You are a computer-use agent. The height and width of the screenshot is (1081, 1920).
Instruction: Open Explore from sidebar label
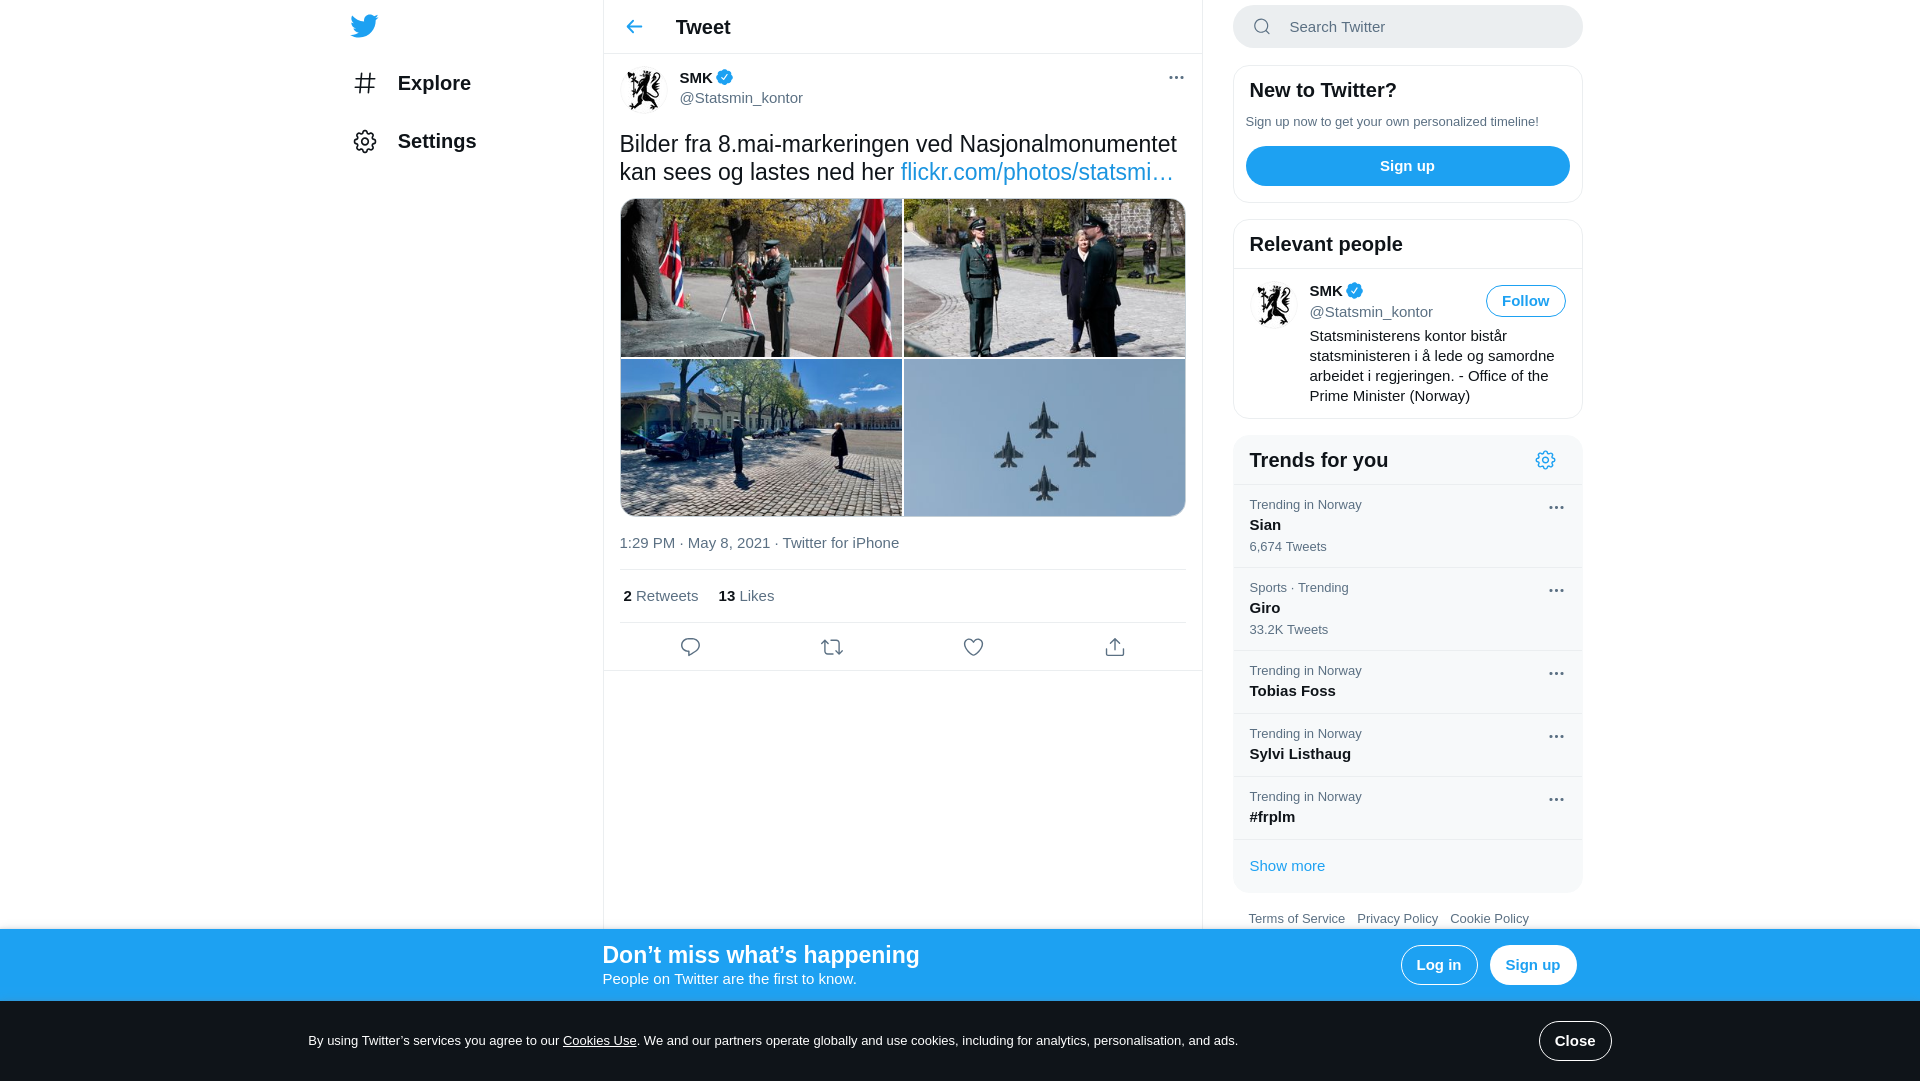tap(434, 83)
